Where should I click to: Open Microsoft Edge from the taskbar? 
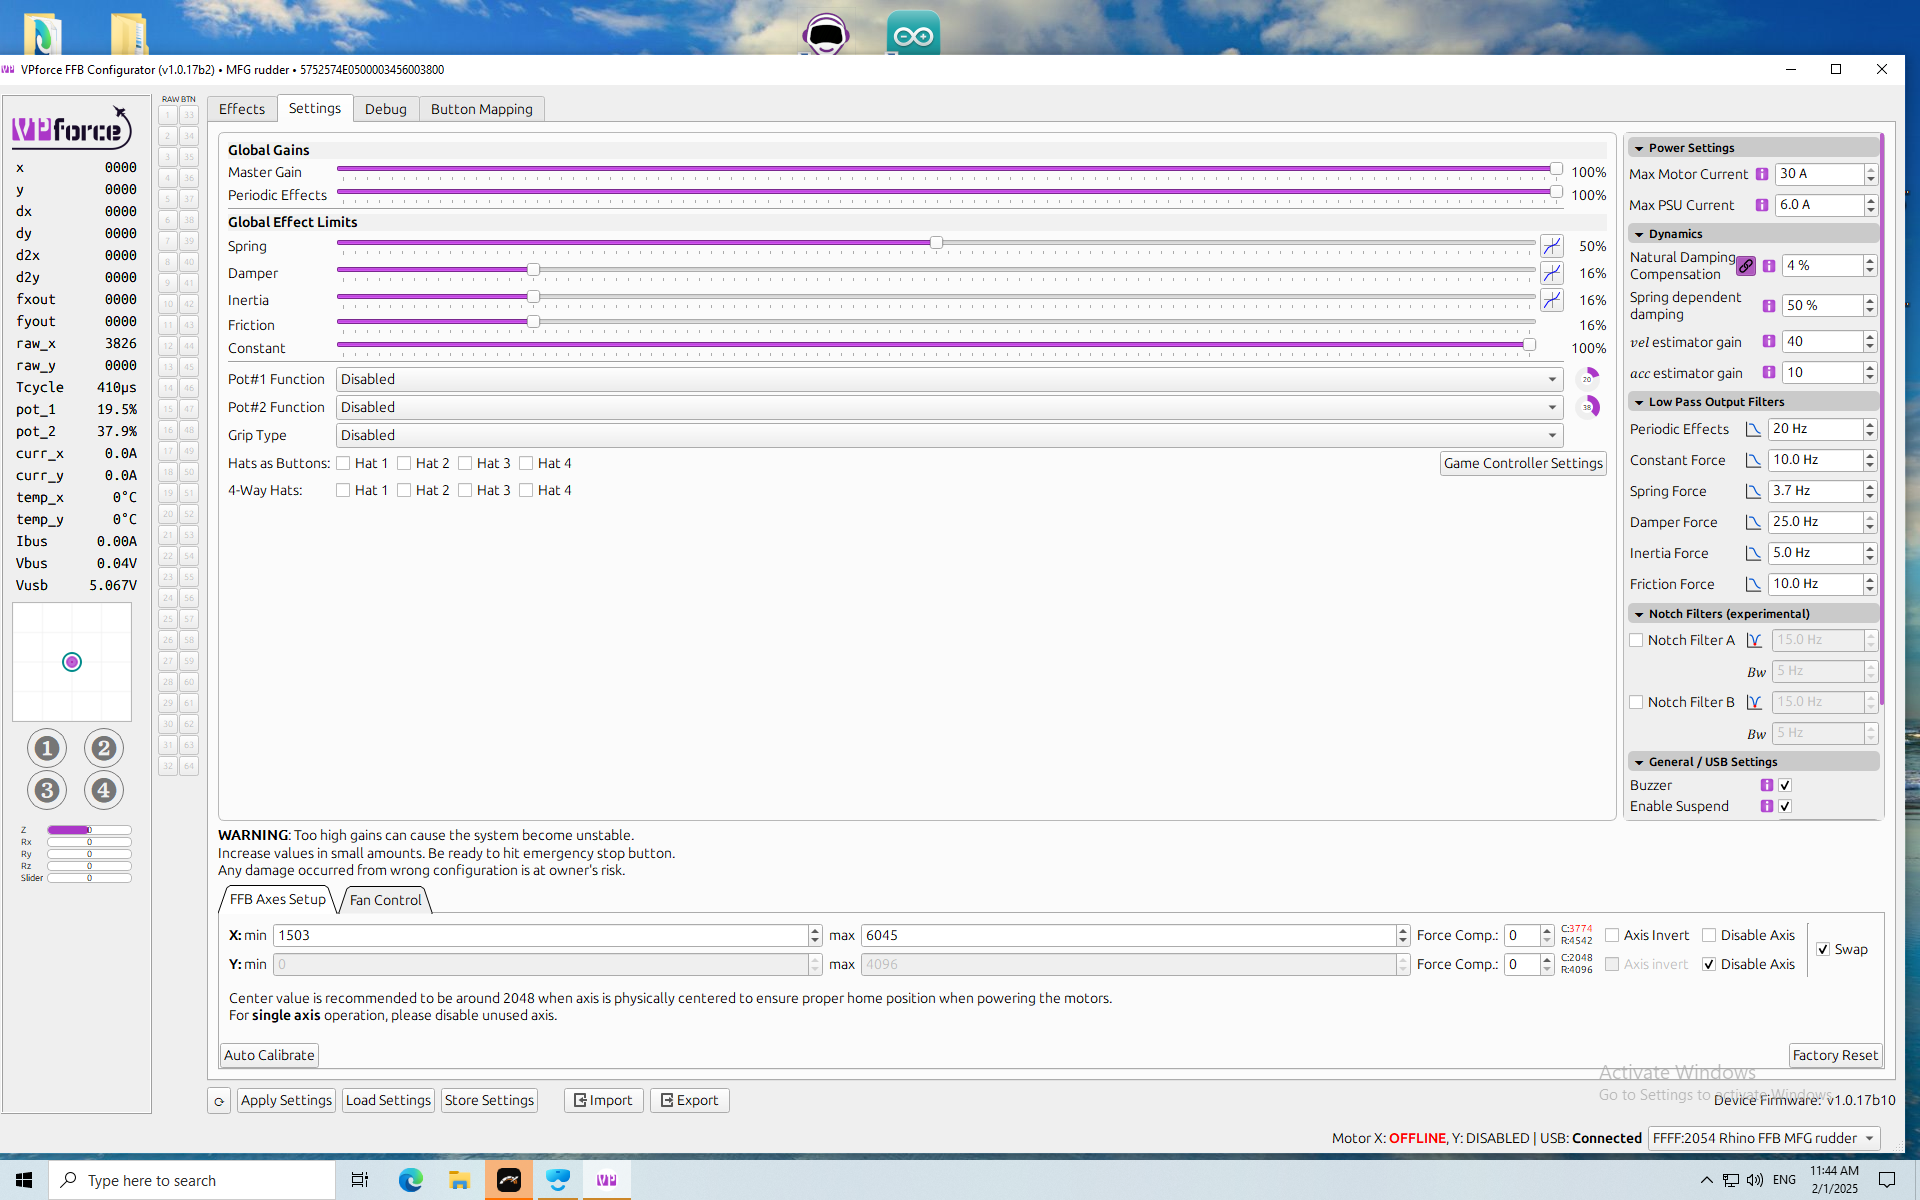(x=411, y=1180)
